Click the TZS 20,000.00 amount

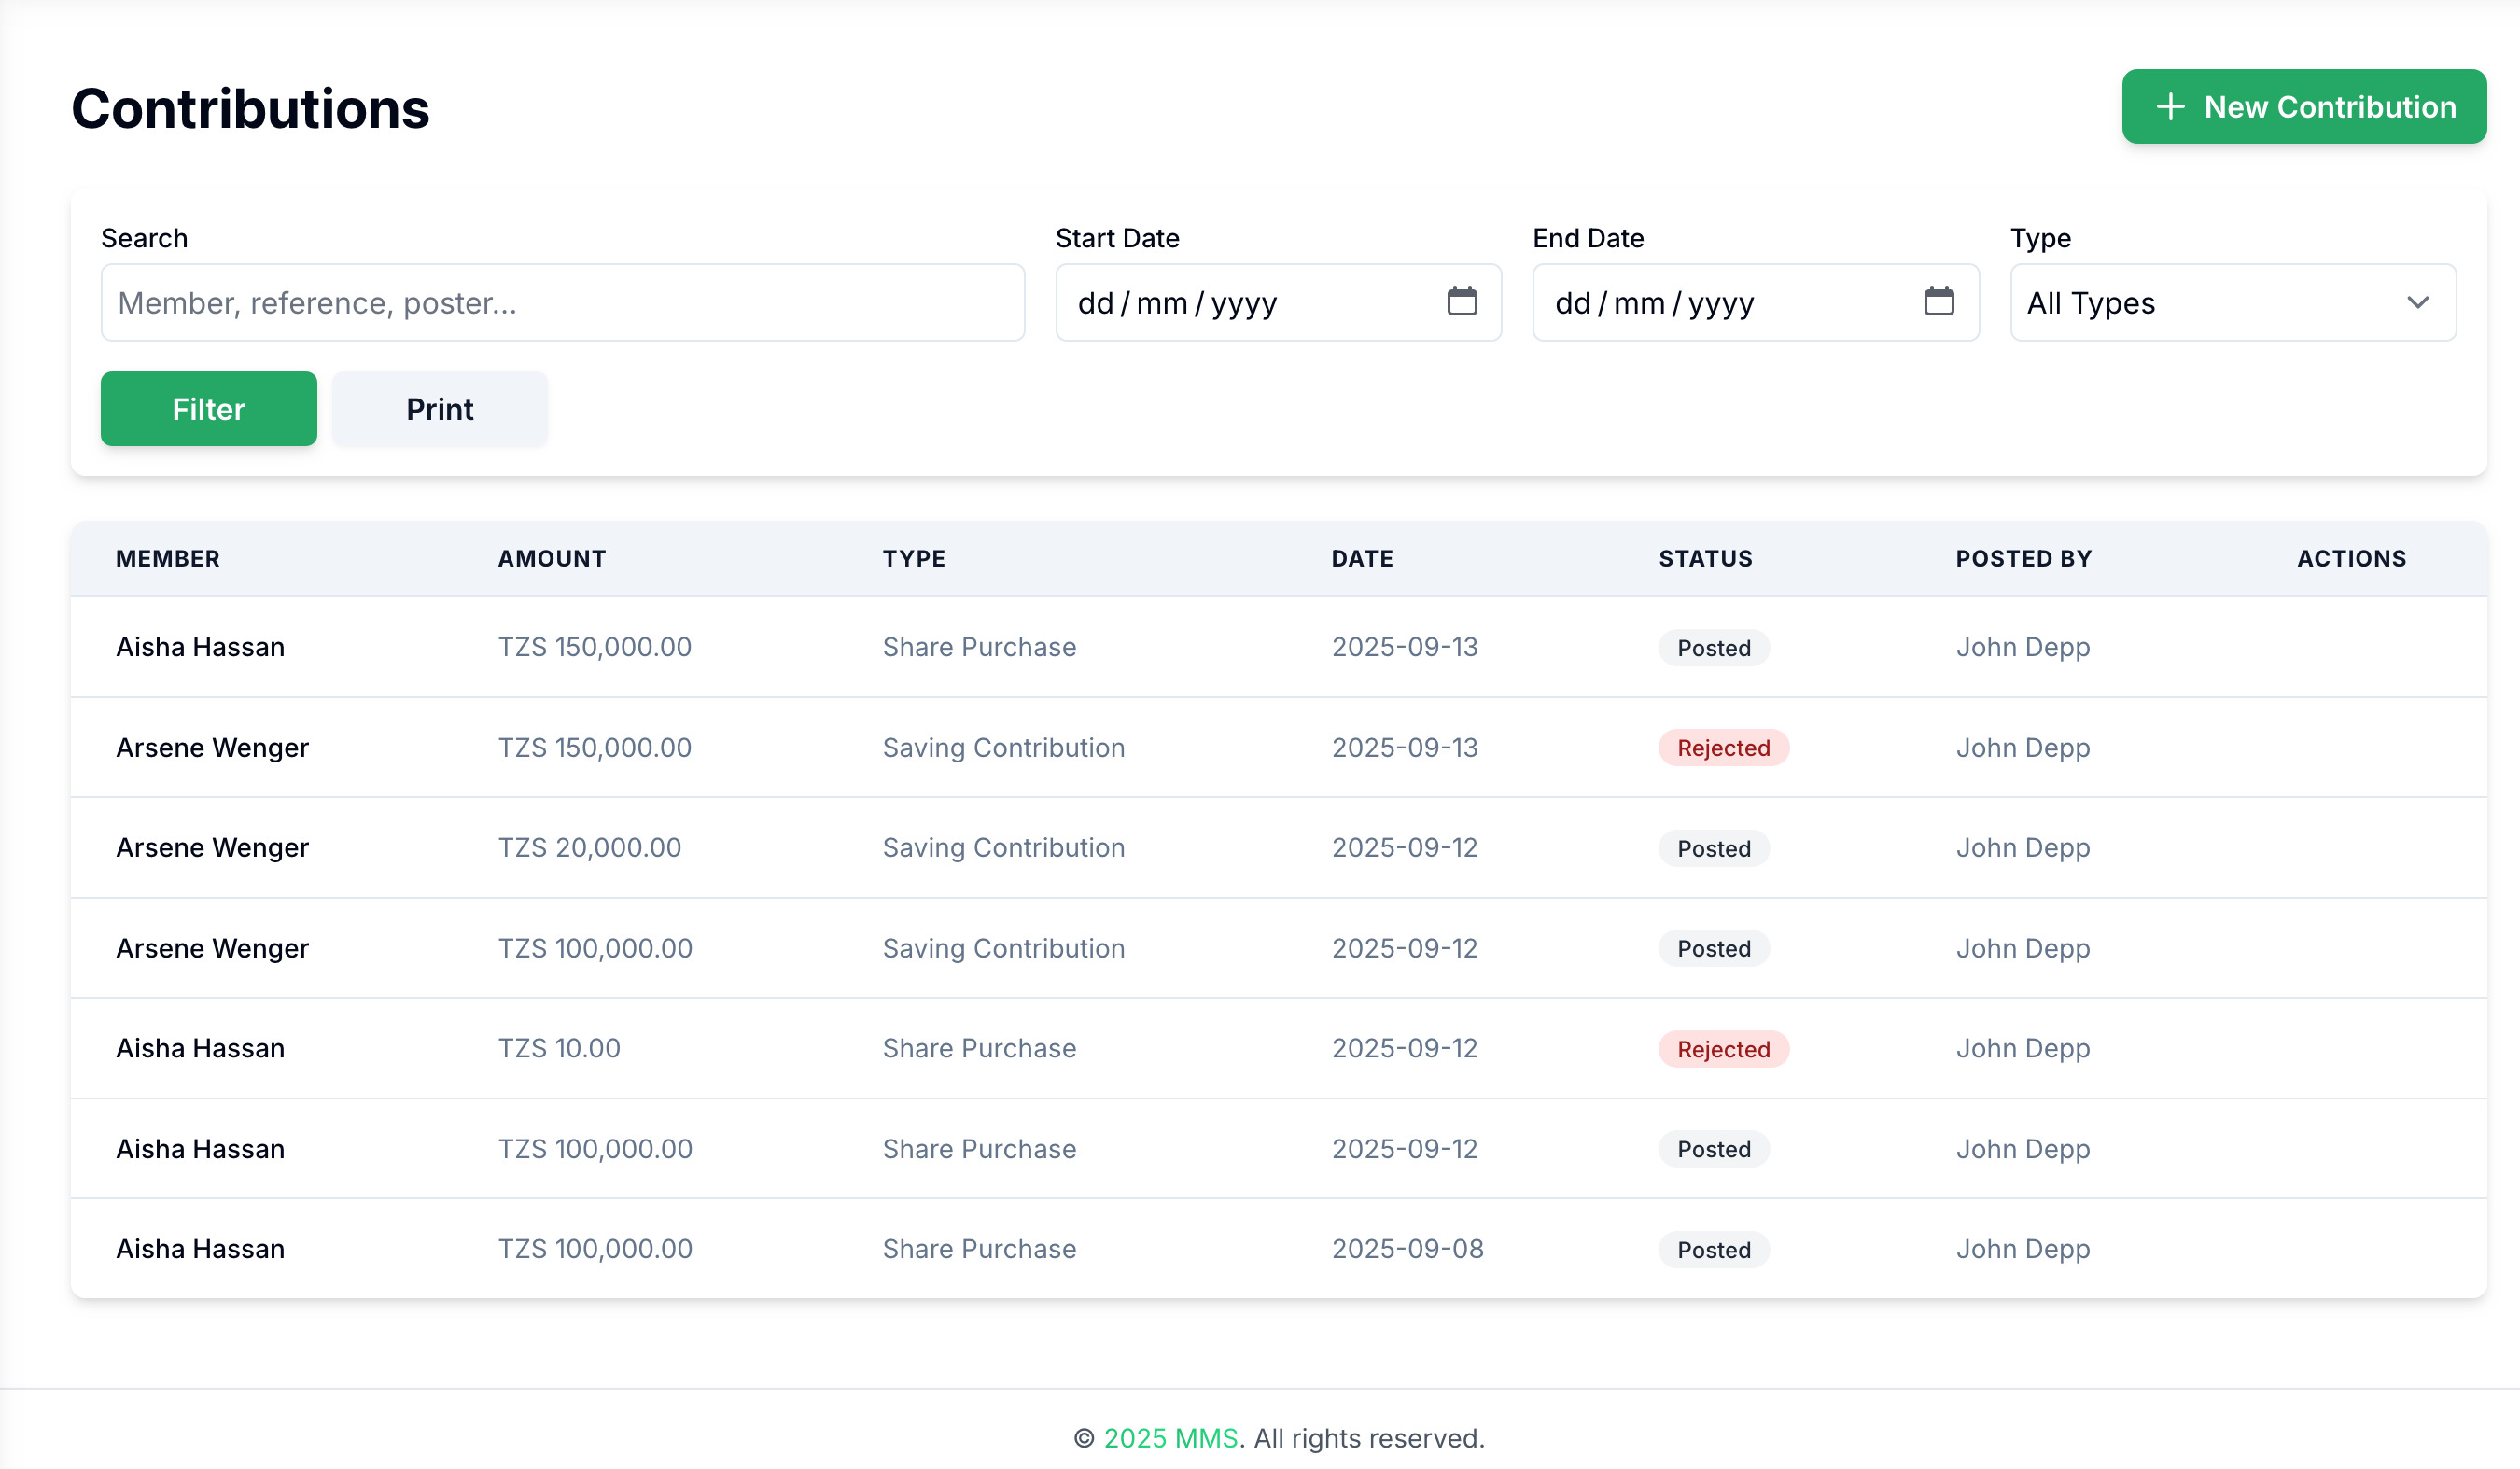[x=590, y=848]
